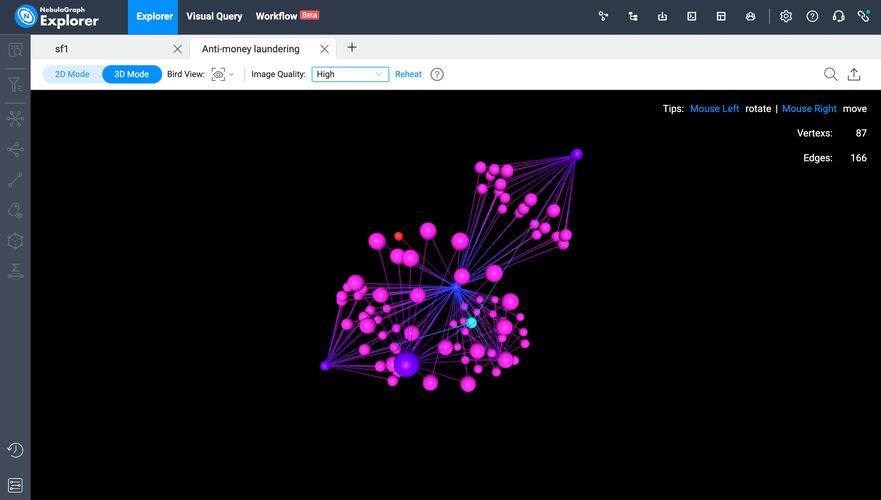The height and width of the screenshot is (500, 881).
Task: Open the hierarchy tree icon in header
Action: pos(633,16)
